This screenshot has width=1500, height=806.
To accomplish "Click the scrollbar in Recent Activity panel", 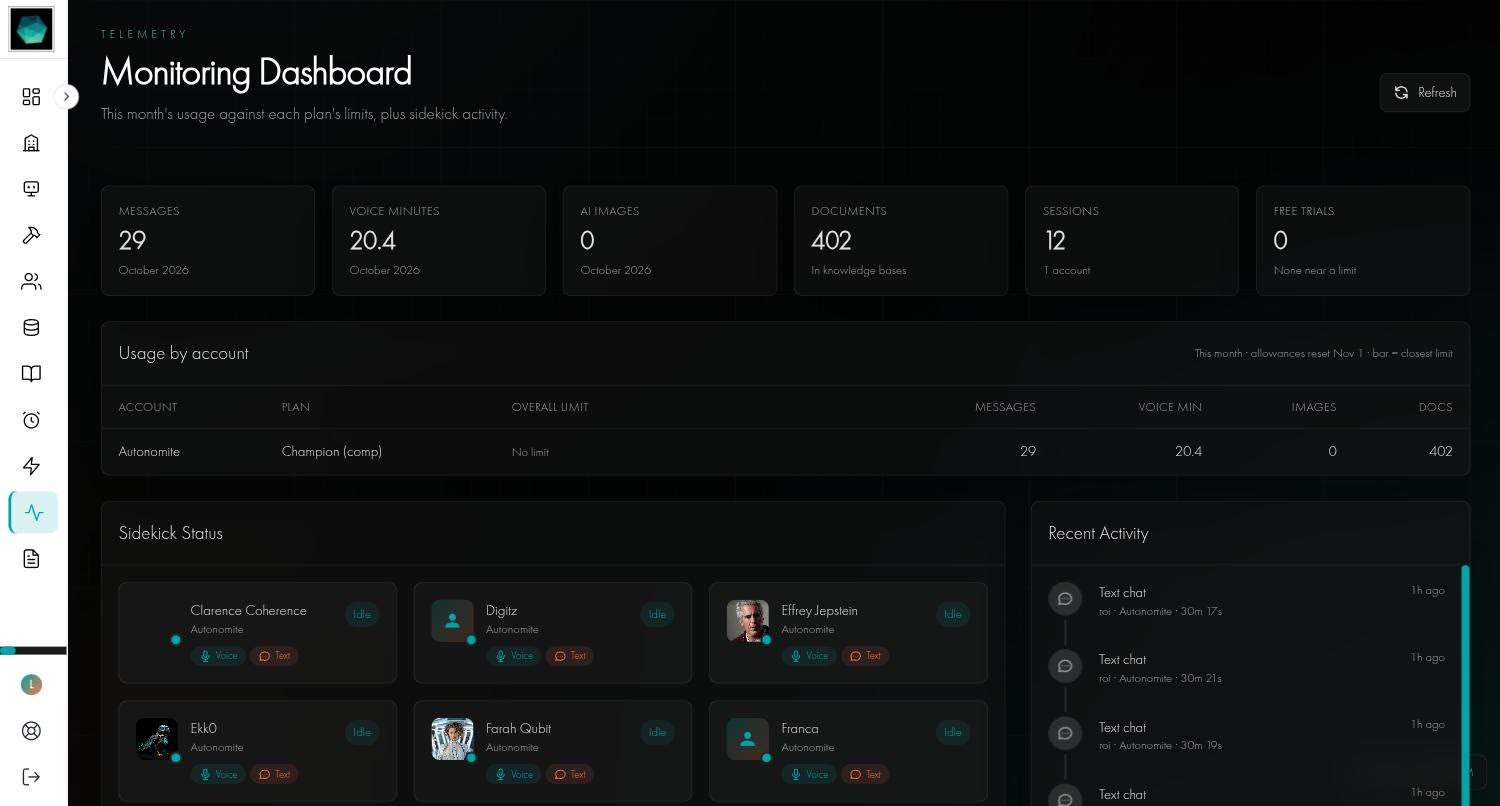I will (x=1466, y=685).
